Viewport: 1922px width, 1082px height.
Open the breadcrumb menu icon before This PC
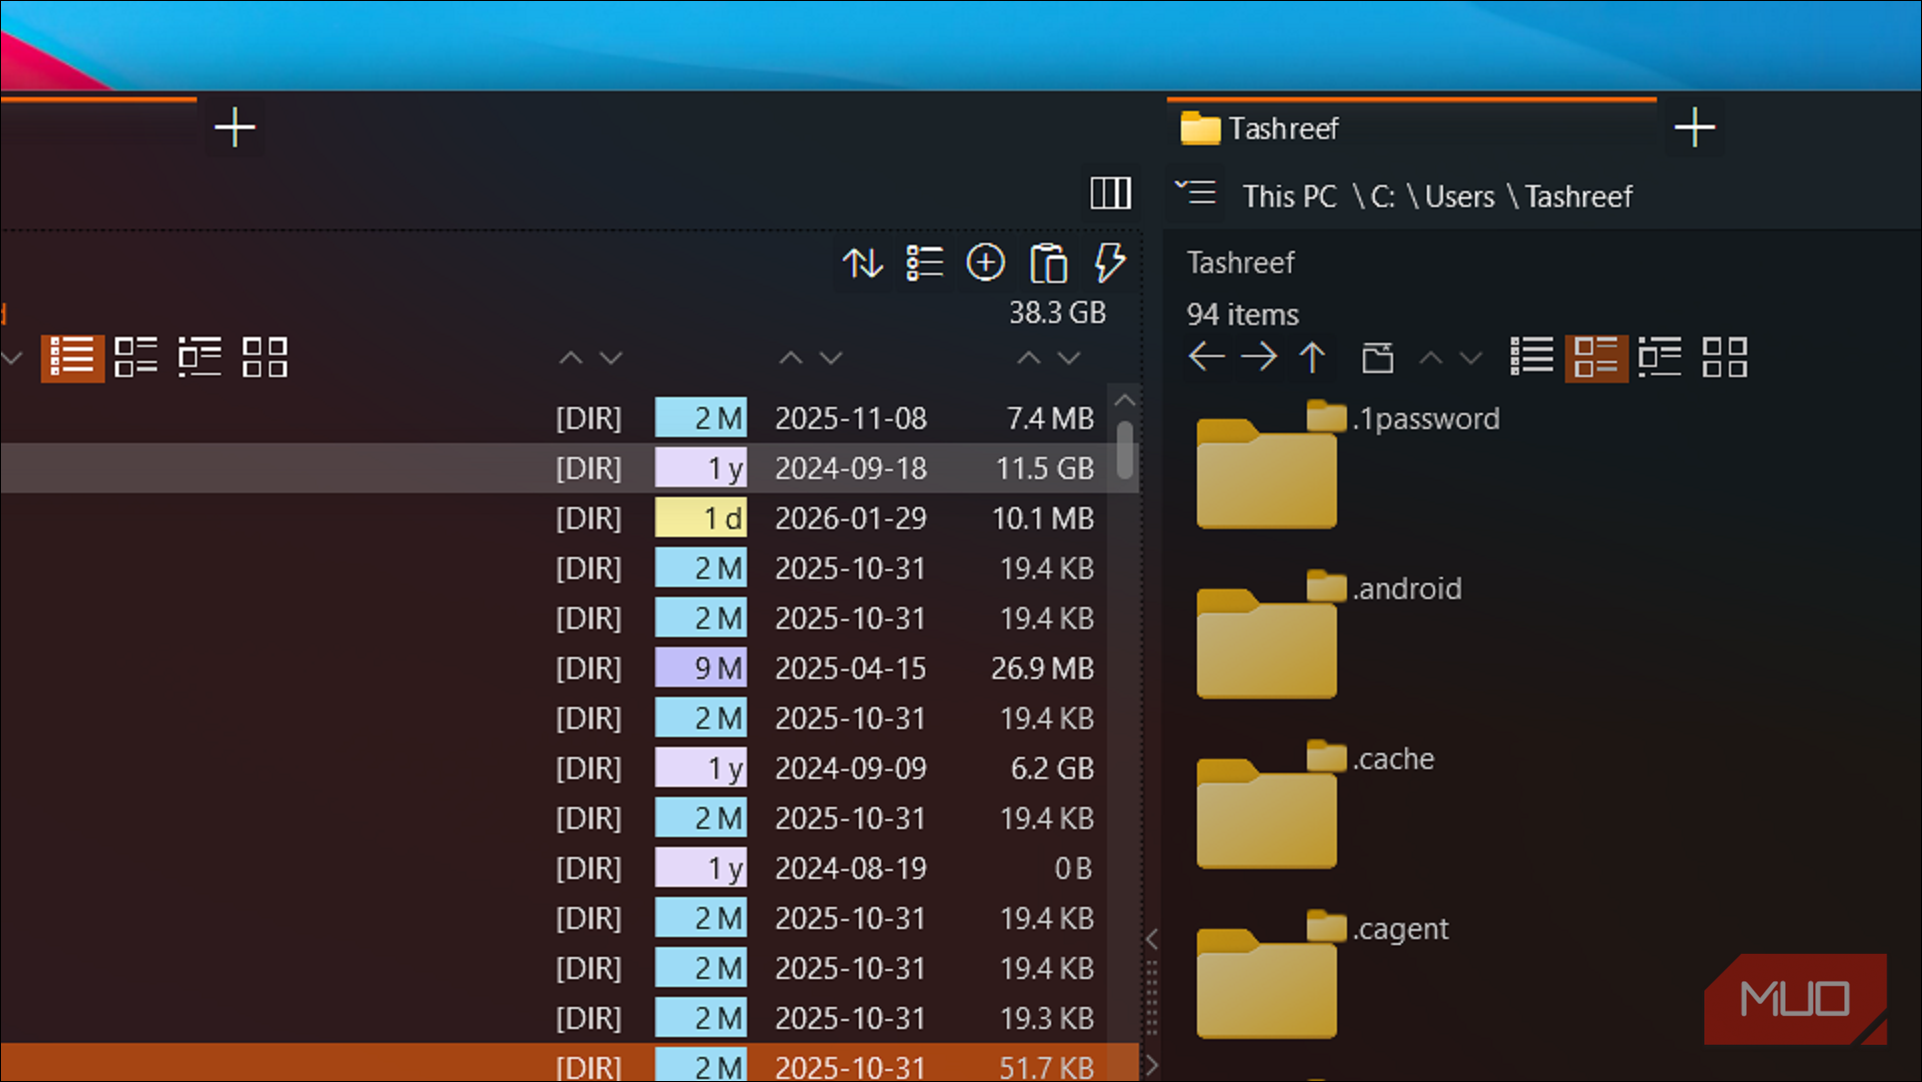tap(1196, 192)
